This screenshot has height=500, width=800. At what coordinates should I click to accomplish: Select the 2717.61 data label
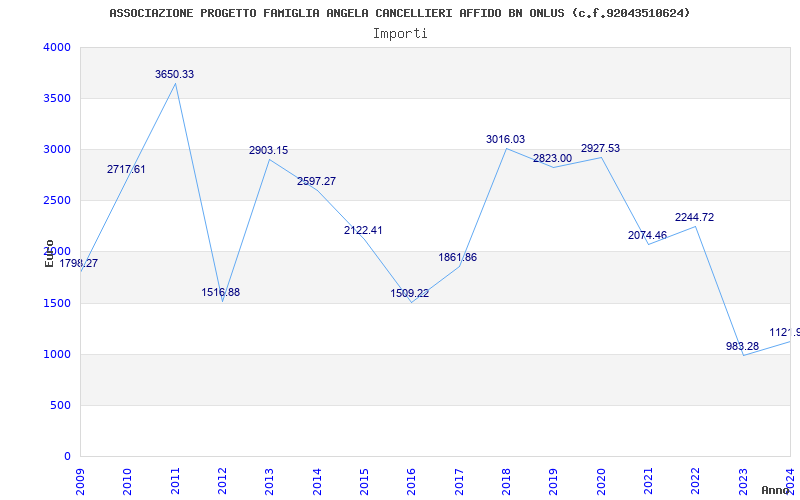(x=126, y=169)
